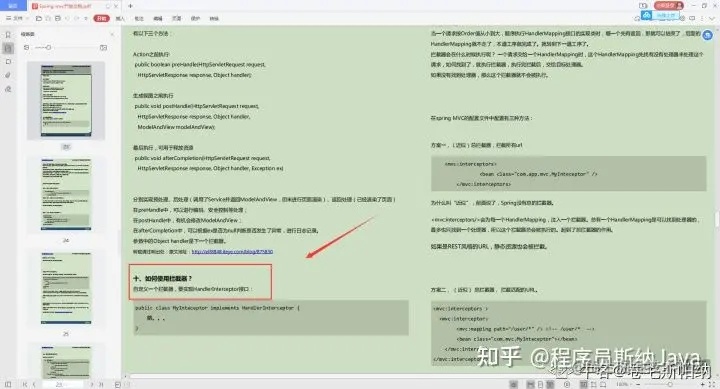
Task: Open the bookmarks panel icon in sidebar
Action: [x=8, y=34]
